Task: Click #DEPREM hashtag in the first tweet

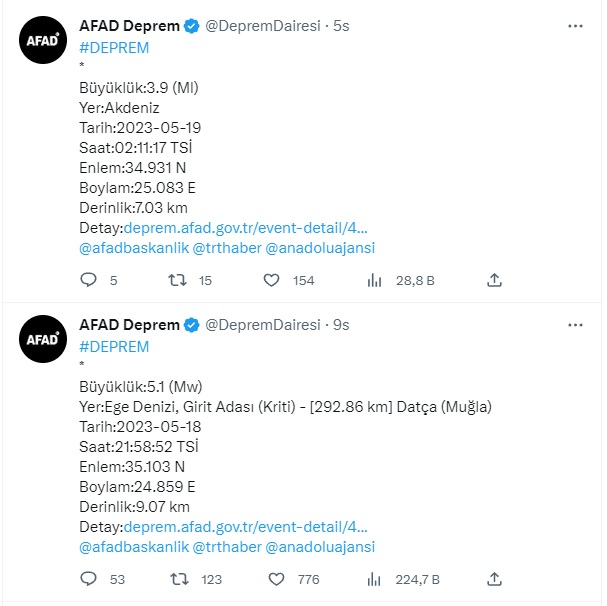Action: [114, 48]
